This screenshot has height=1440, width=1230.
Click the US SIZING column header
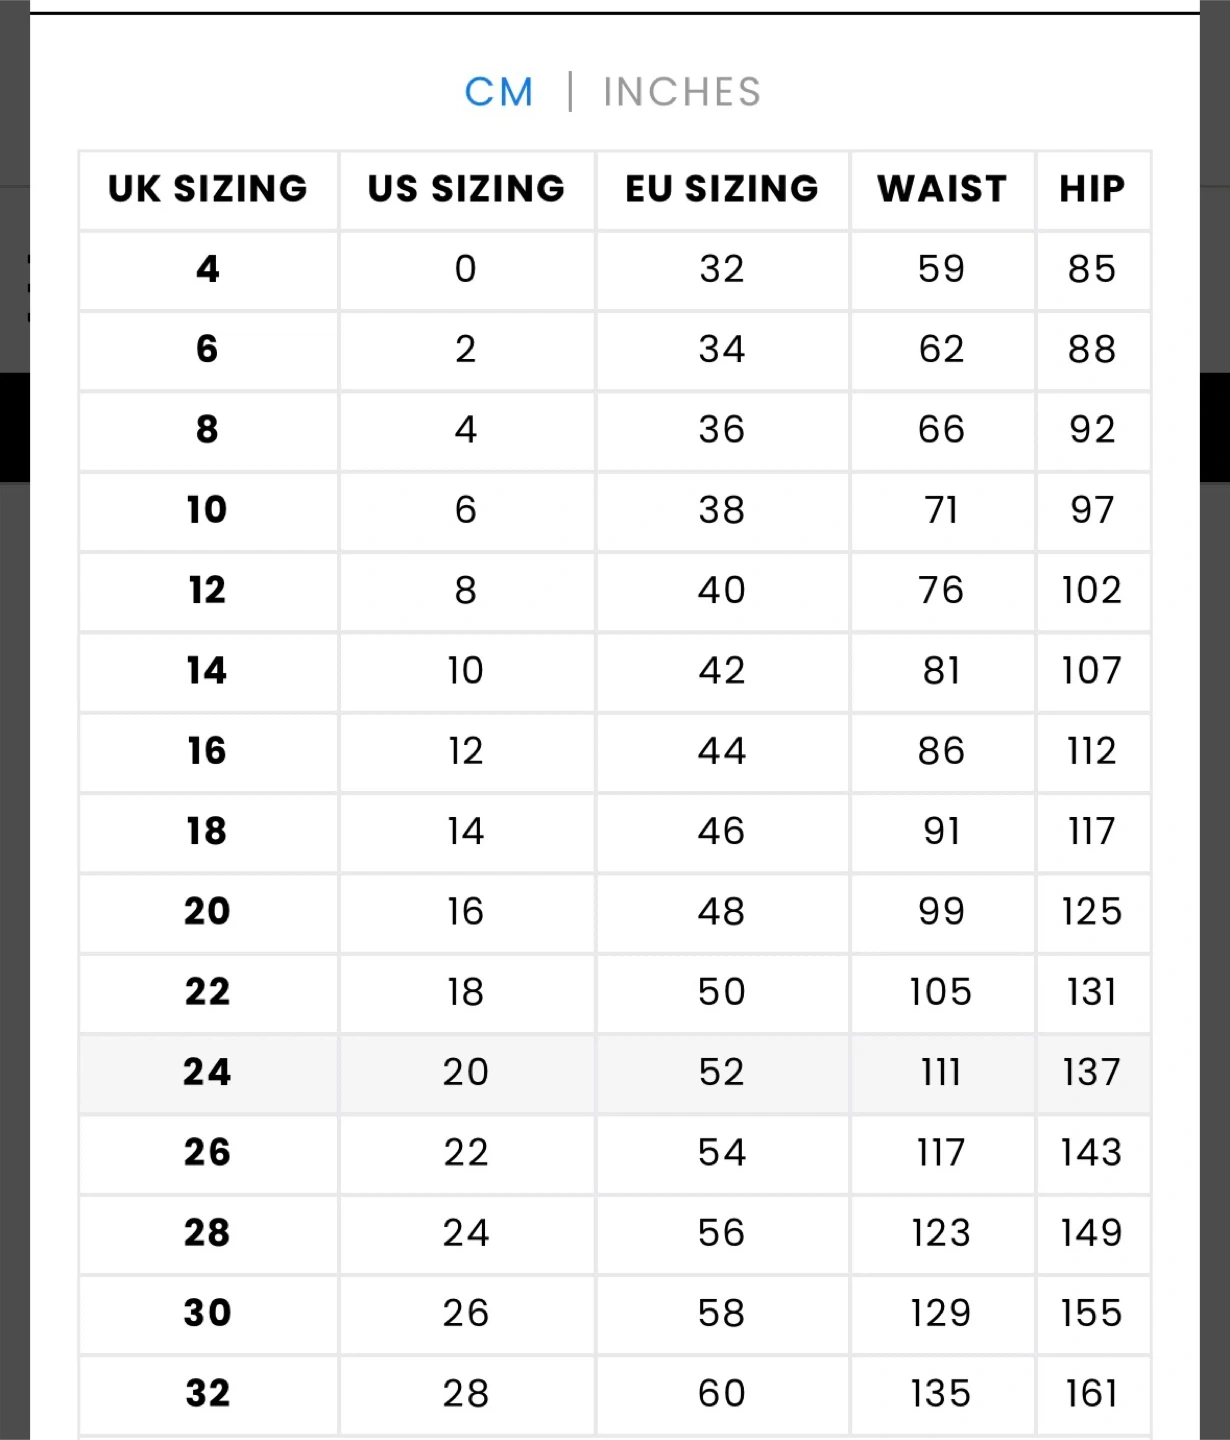(466, 189)
